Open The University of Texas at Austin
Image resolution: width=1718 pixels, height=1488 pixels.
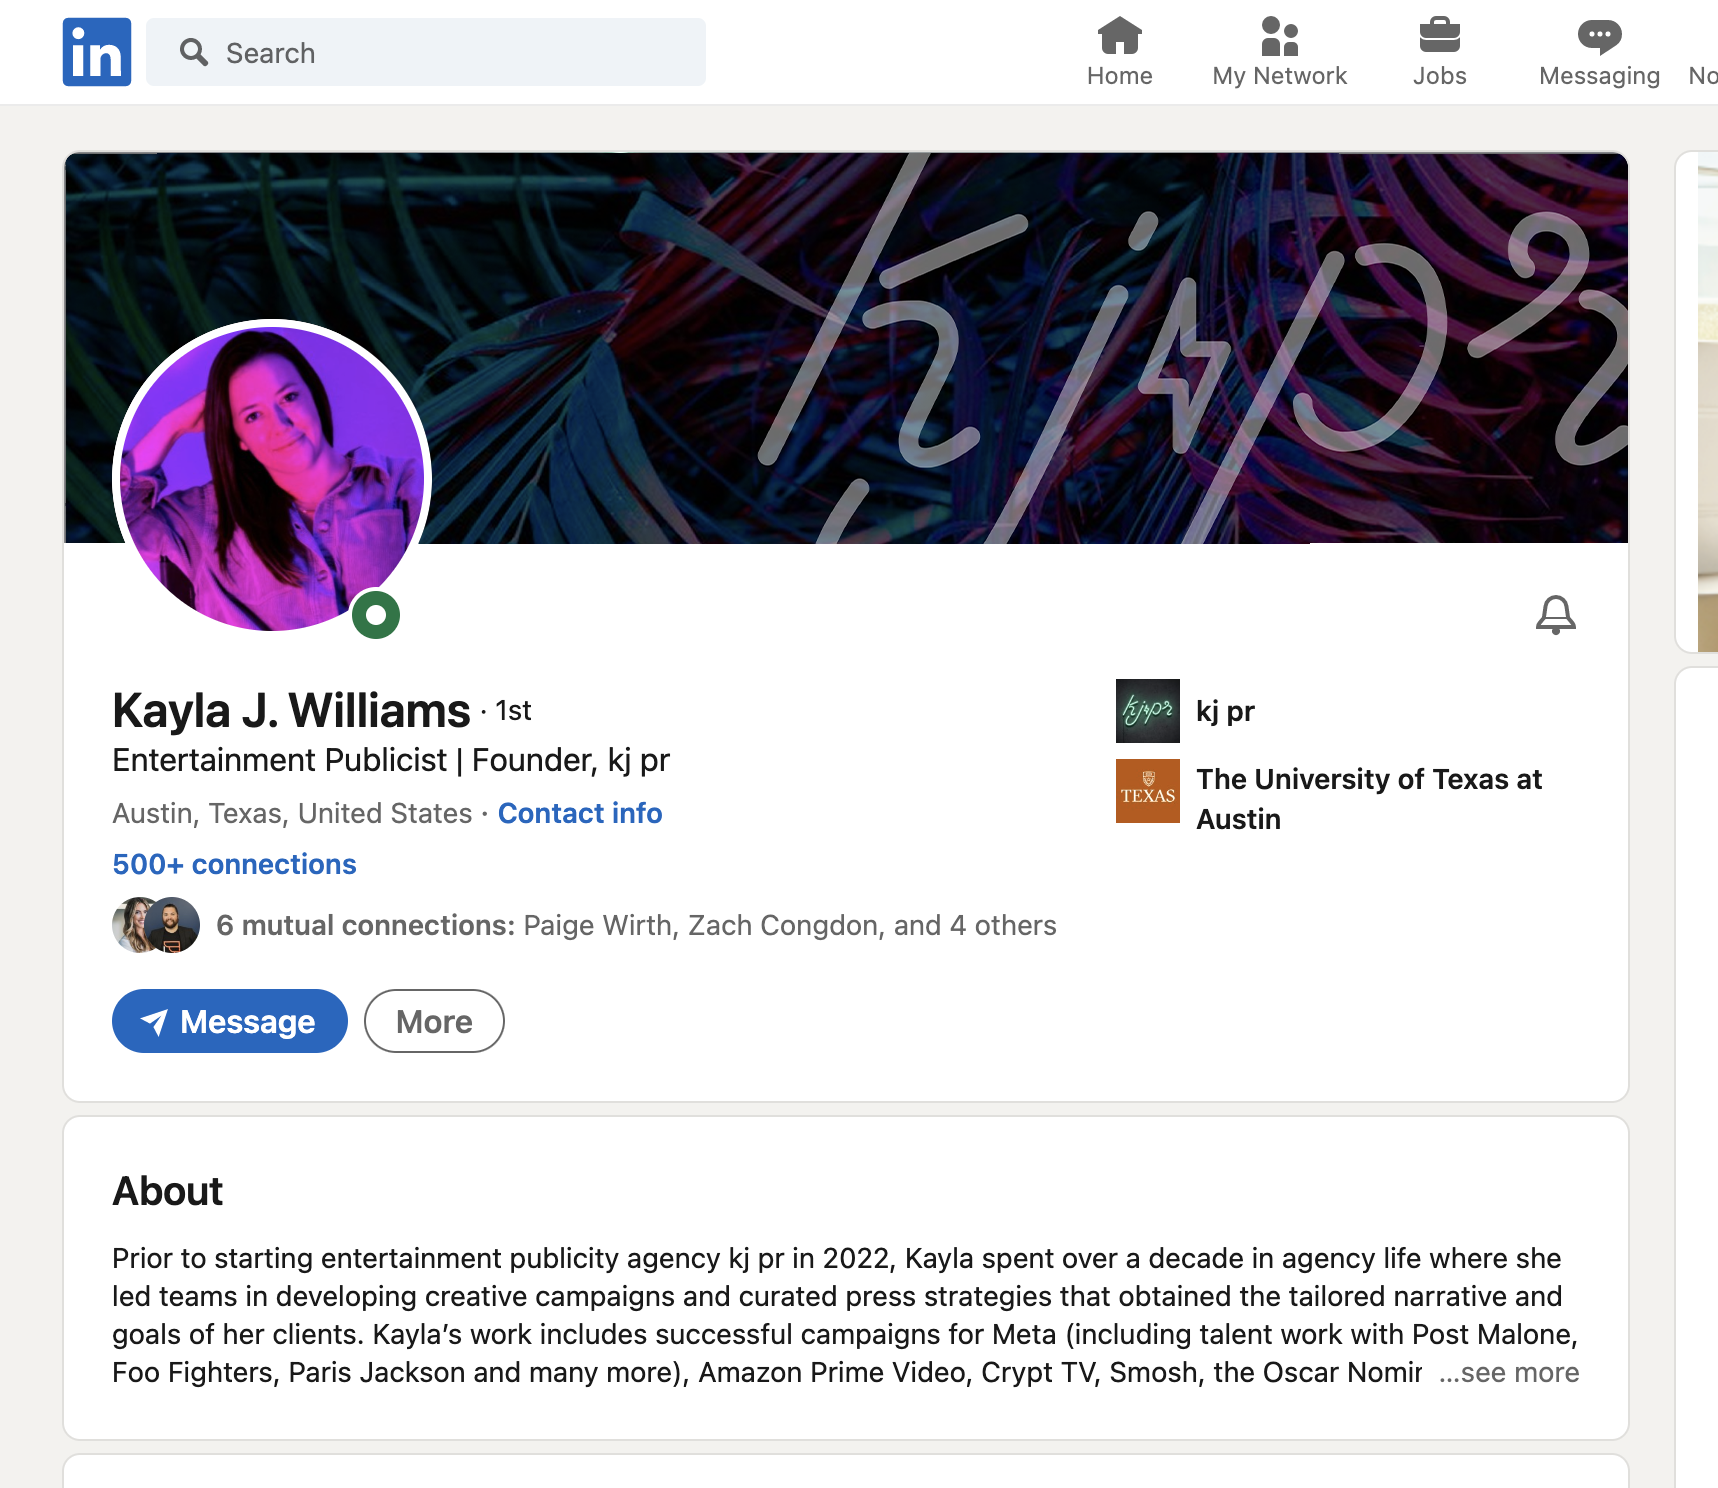[1369, 799]
